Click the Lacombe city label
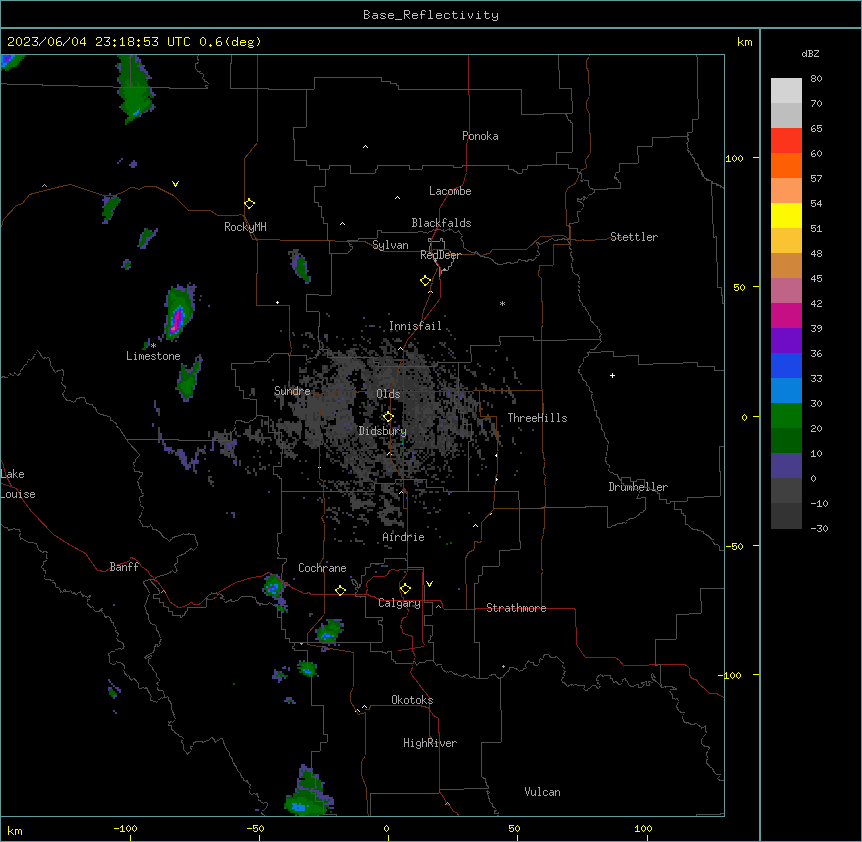The width and height of the screenshot is (862, 842). click(x=450, y=191)
